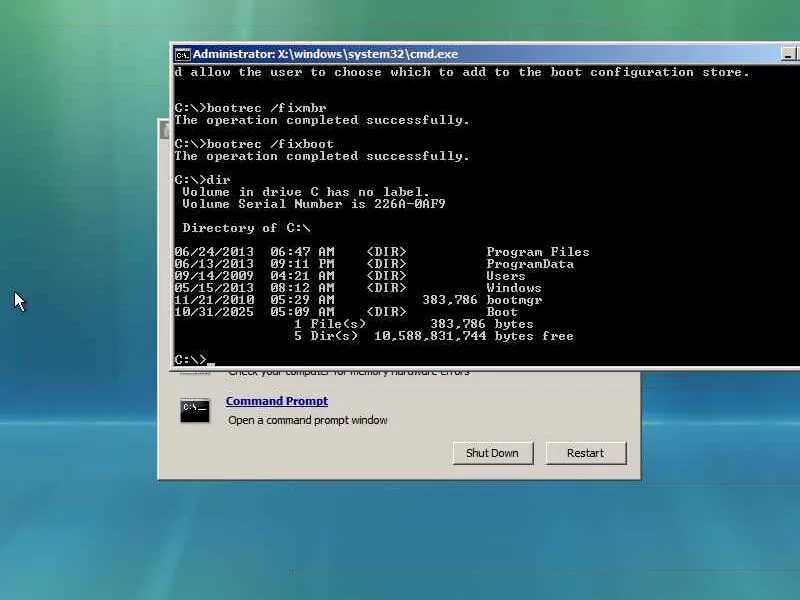Image resolution: width=800 pixels, height=600 pixels.
Task: Click the 'bootmgr' file entry
Action: (358, 300)
